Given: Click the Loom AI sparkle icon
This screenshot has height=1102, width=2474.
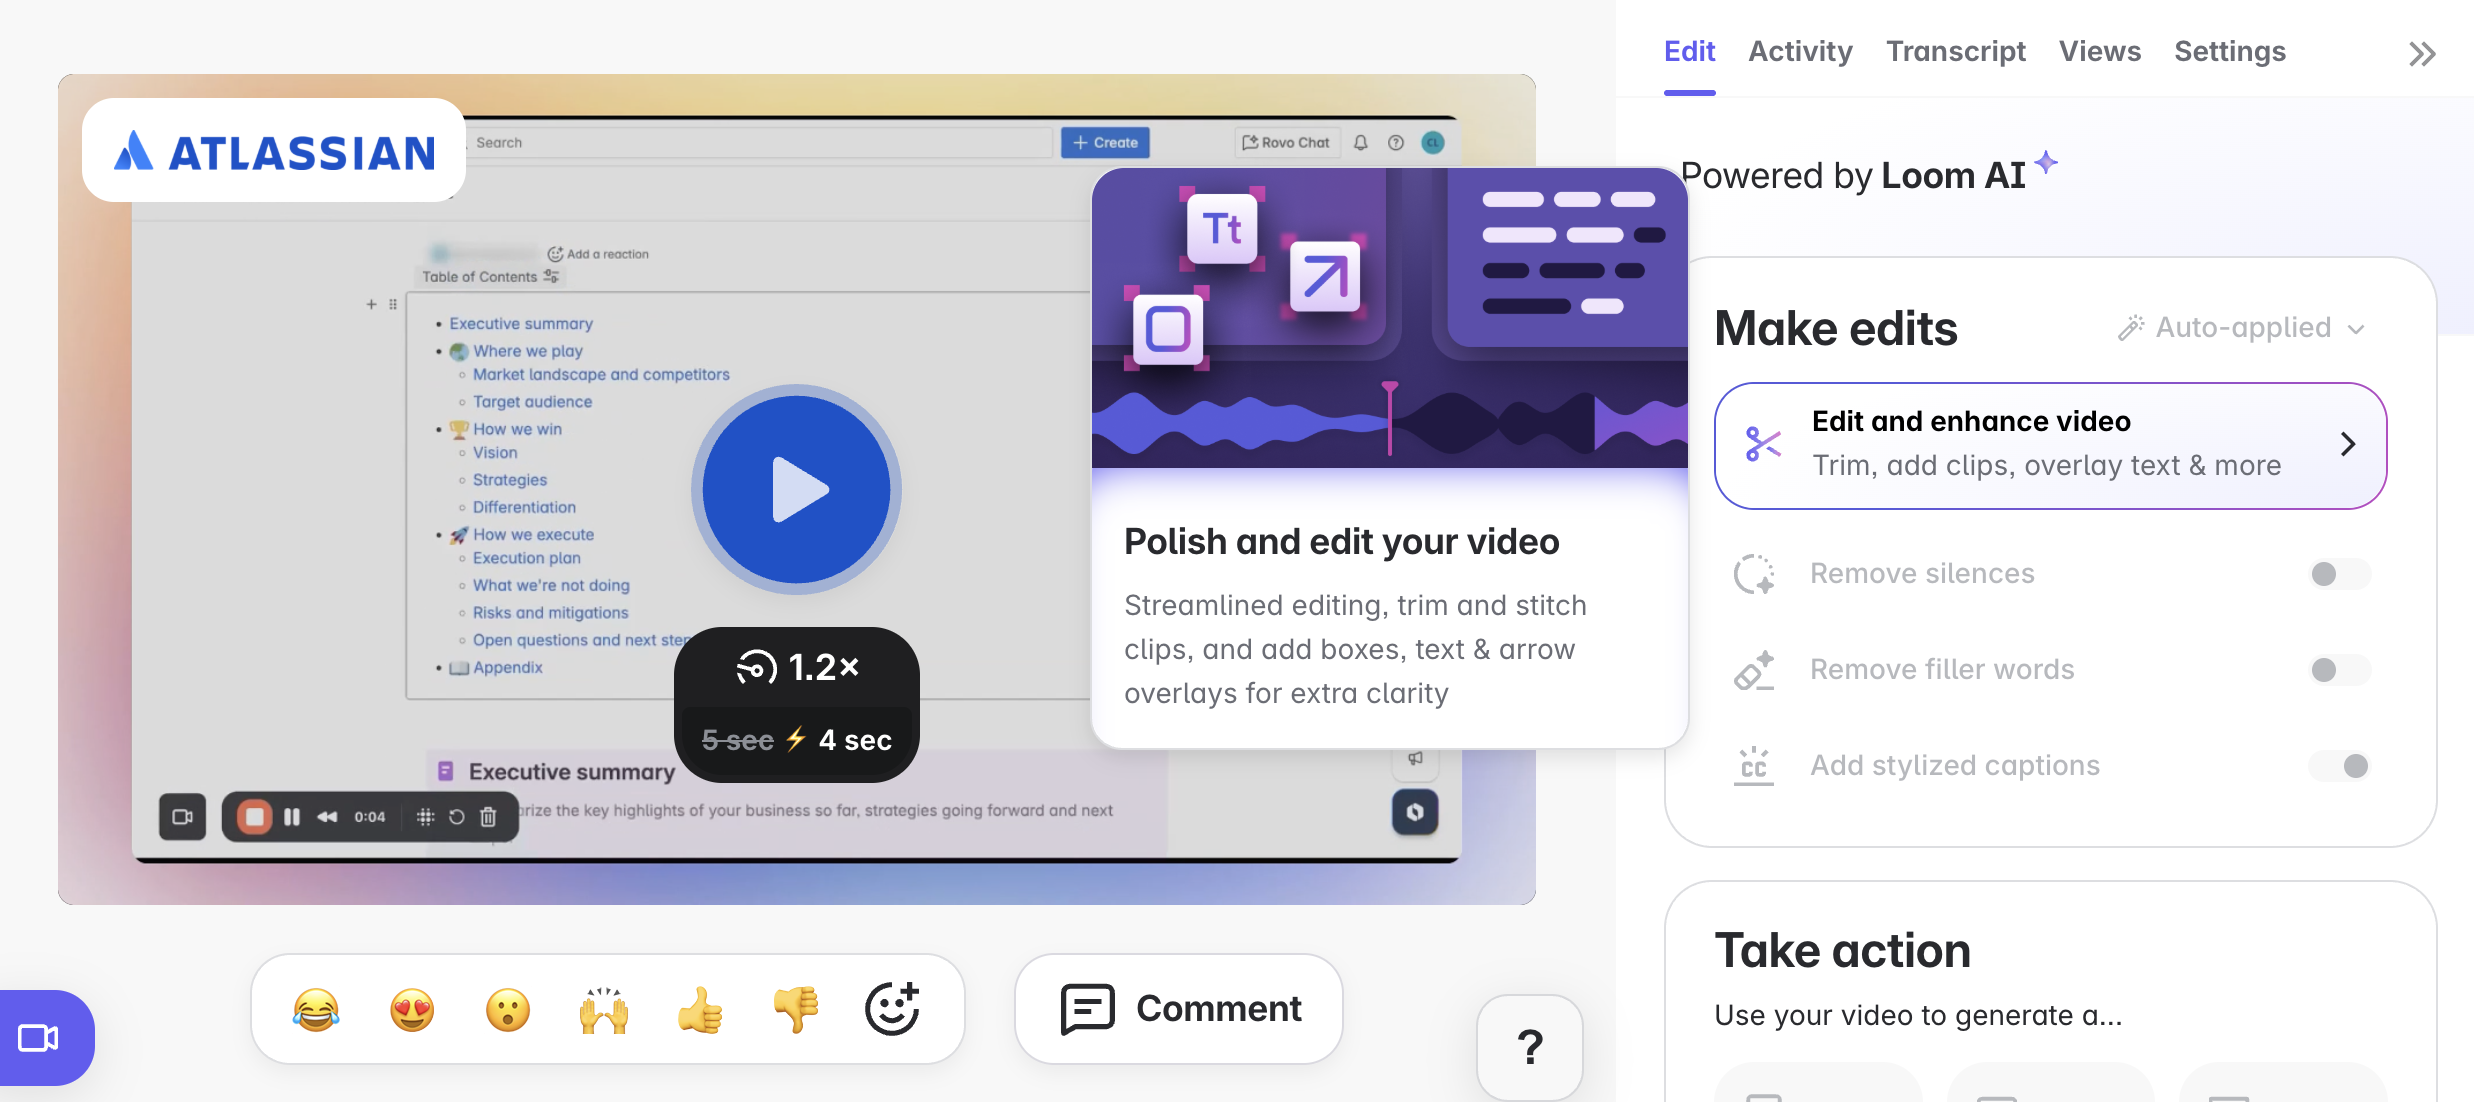Looking at the screenshot, I should [2046, 161].
